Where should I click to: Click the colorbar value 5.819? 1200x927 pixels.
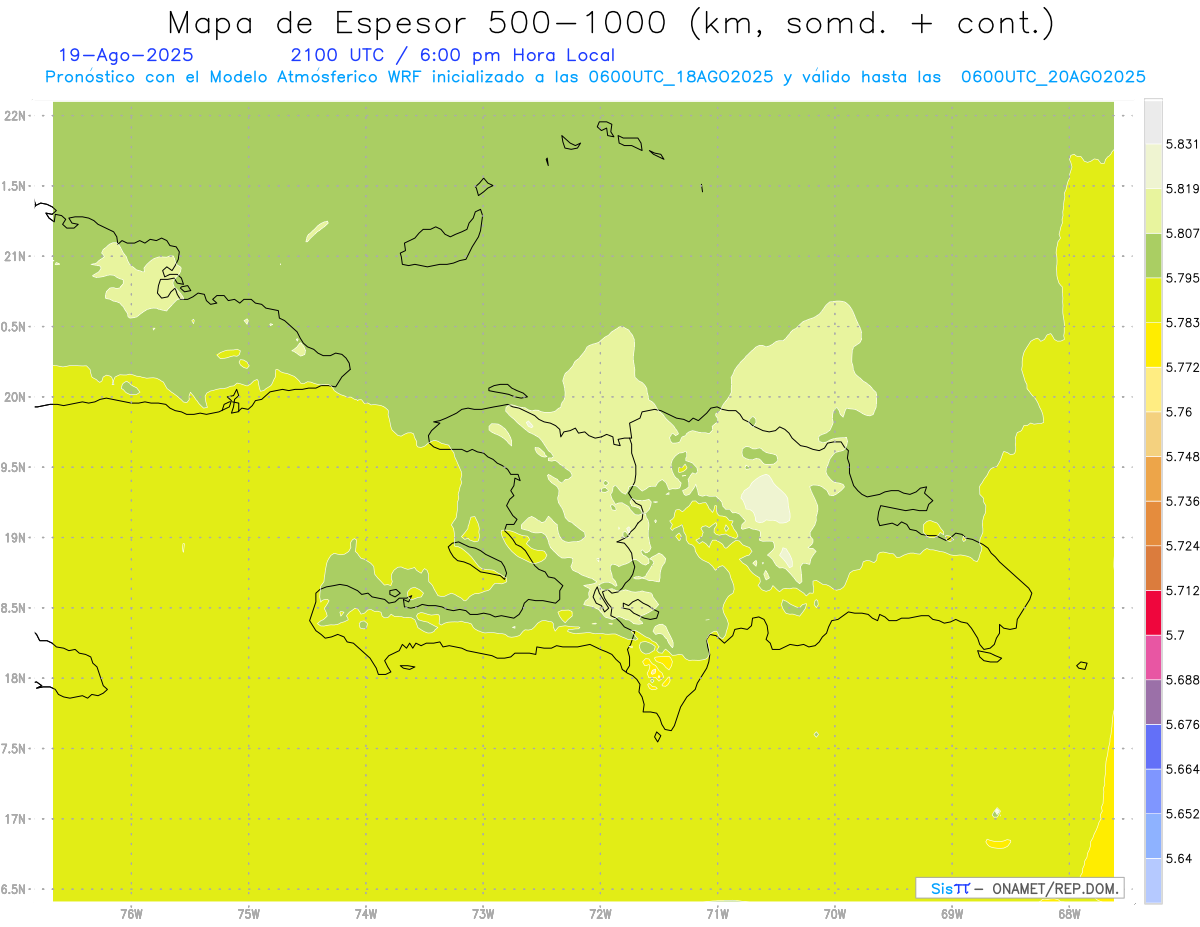1181,189
